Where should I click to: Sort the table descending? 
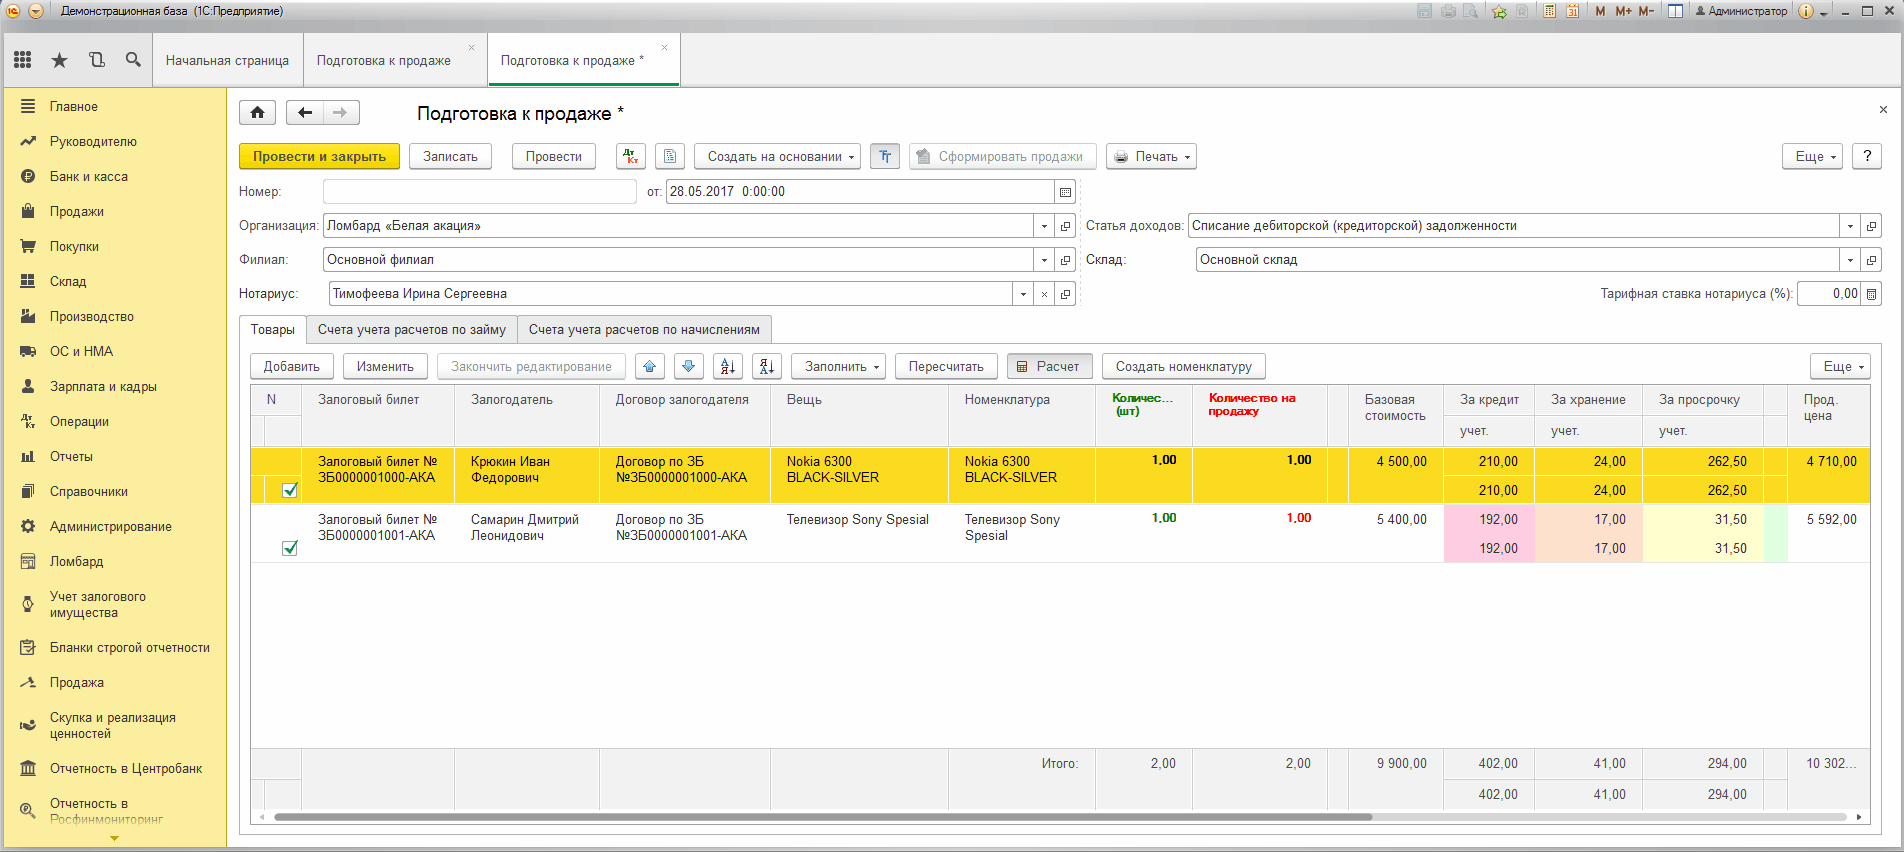pyautogui.click(x=767, y=367)
